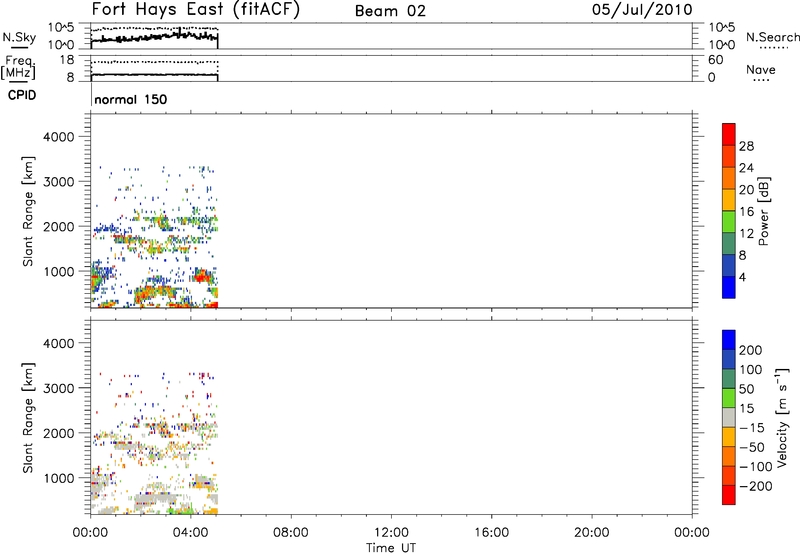Click the '04:00' time axis label

tap(190, 533)
